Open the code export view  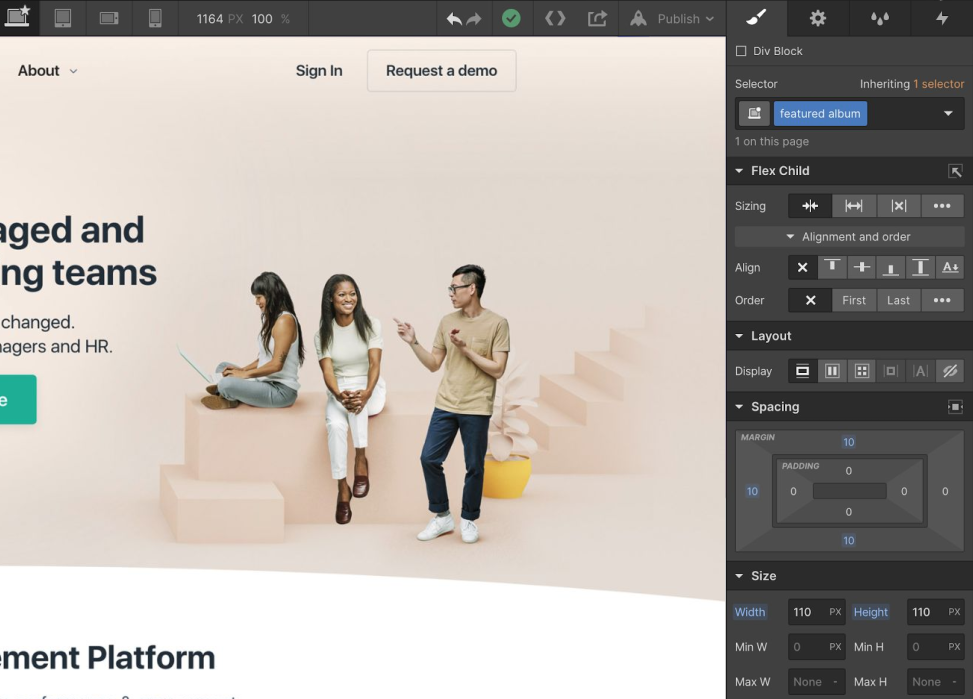556,17
